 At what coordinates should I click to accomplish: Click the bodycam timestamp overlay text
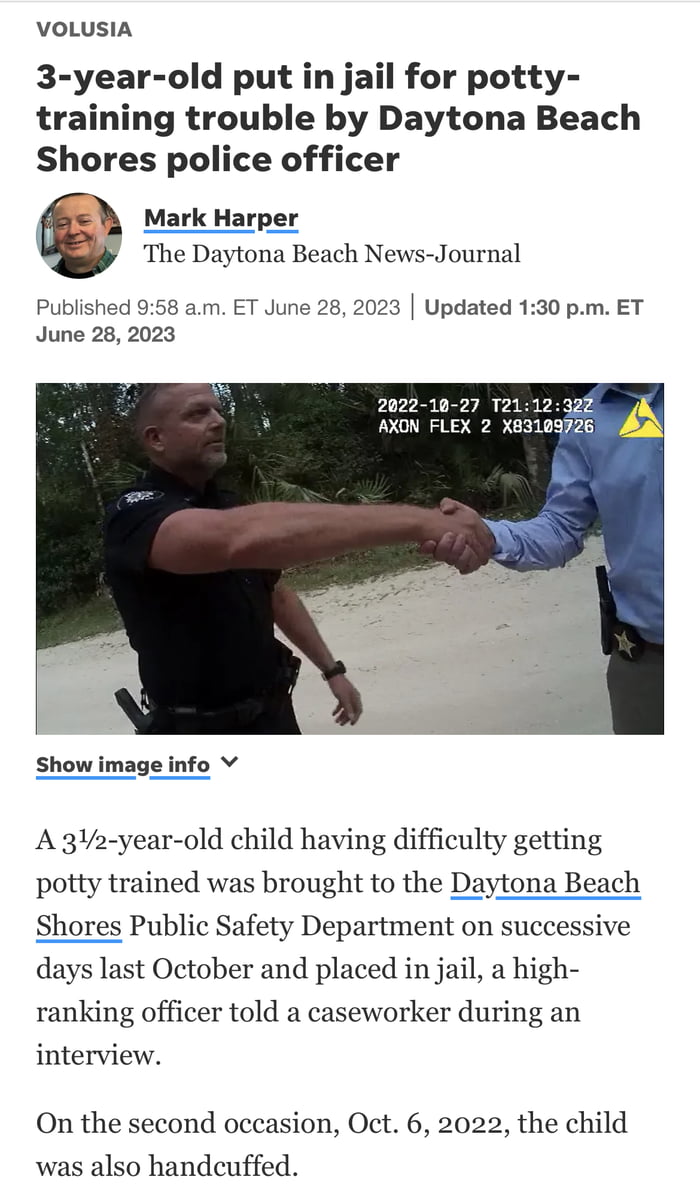click(x=485, y=406)
